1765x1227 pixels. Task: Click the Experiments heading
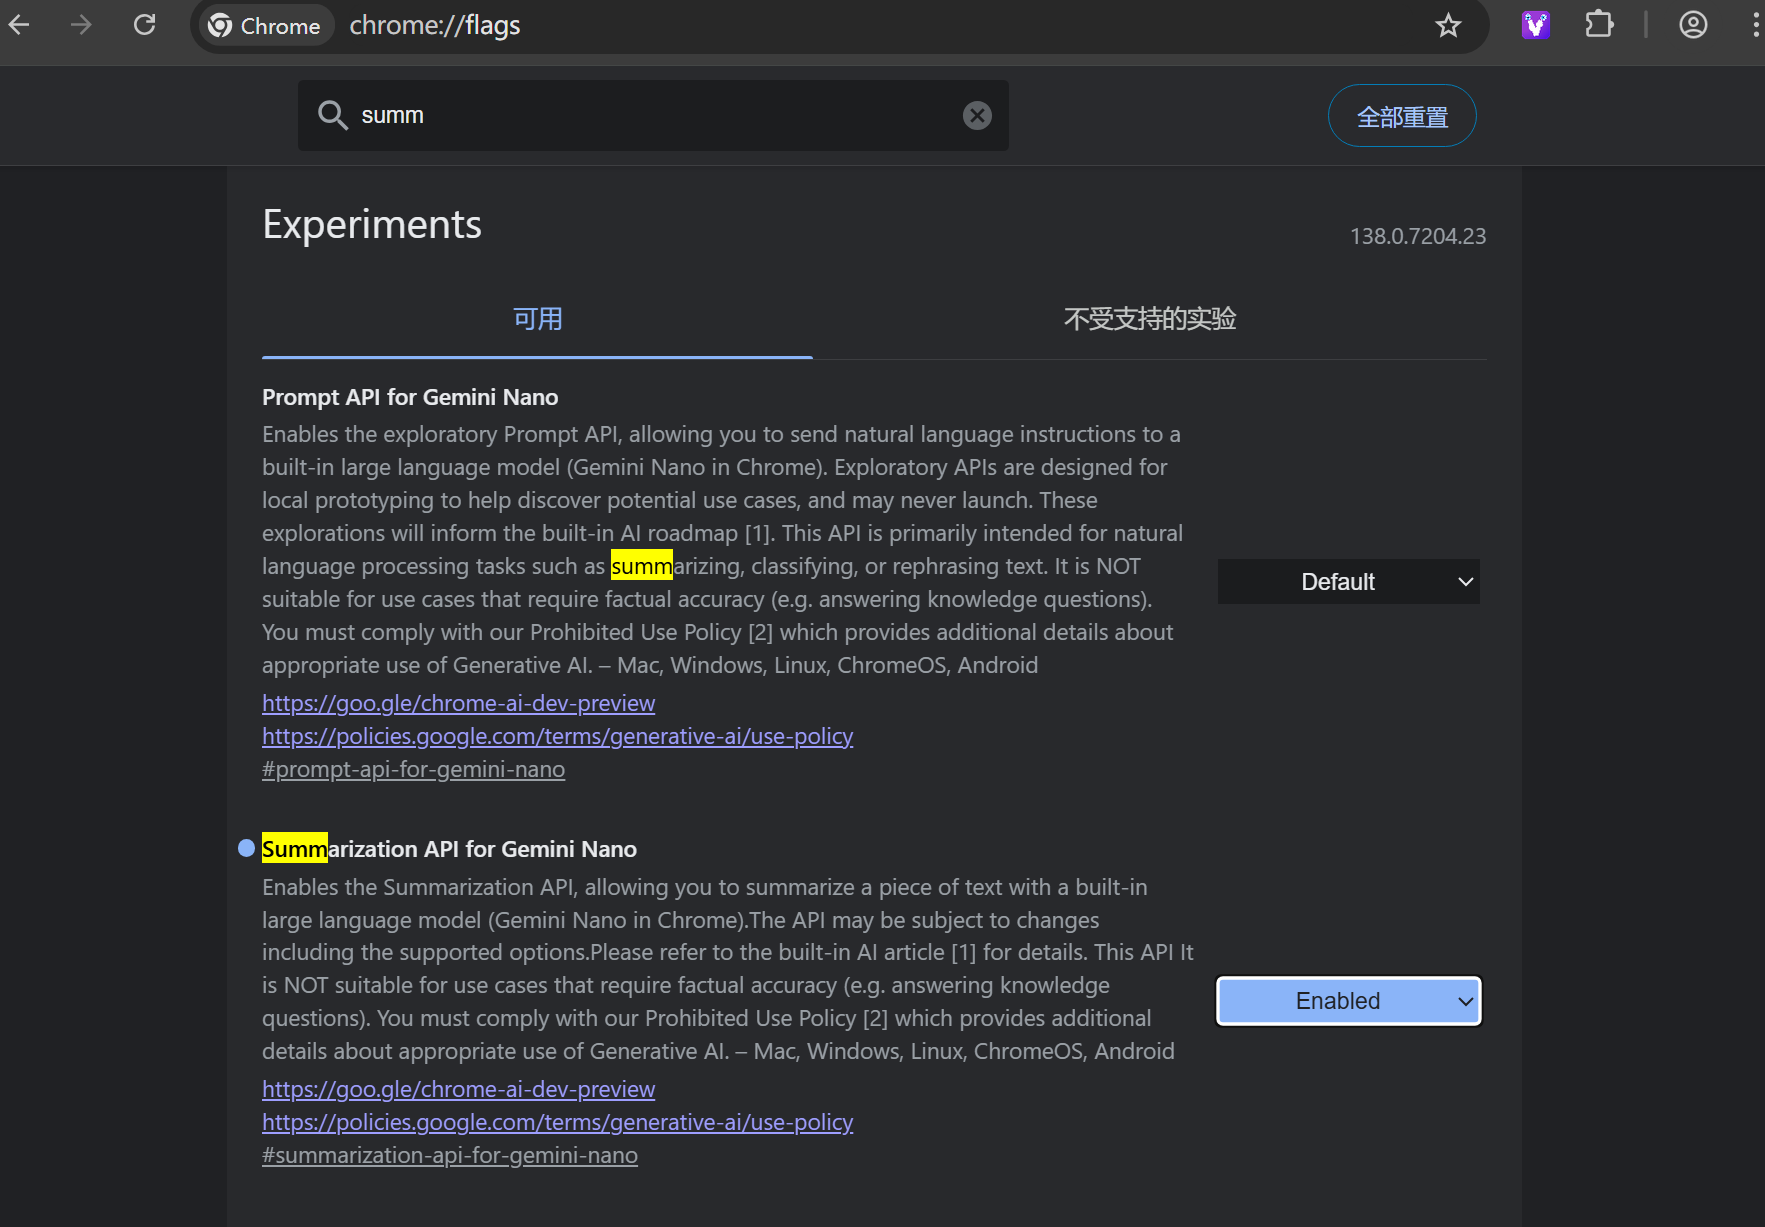[372, 225]
